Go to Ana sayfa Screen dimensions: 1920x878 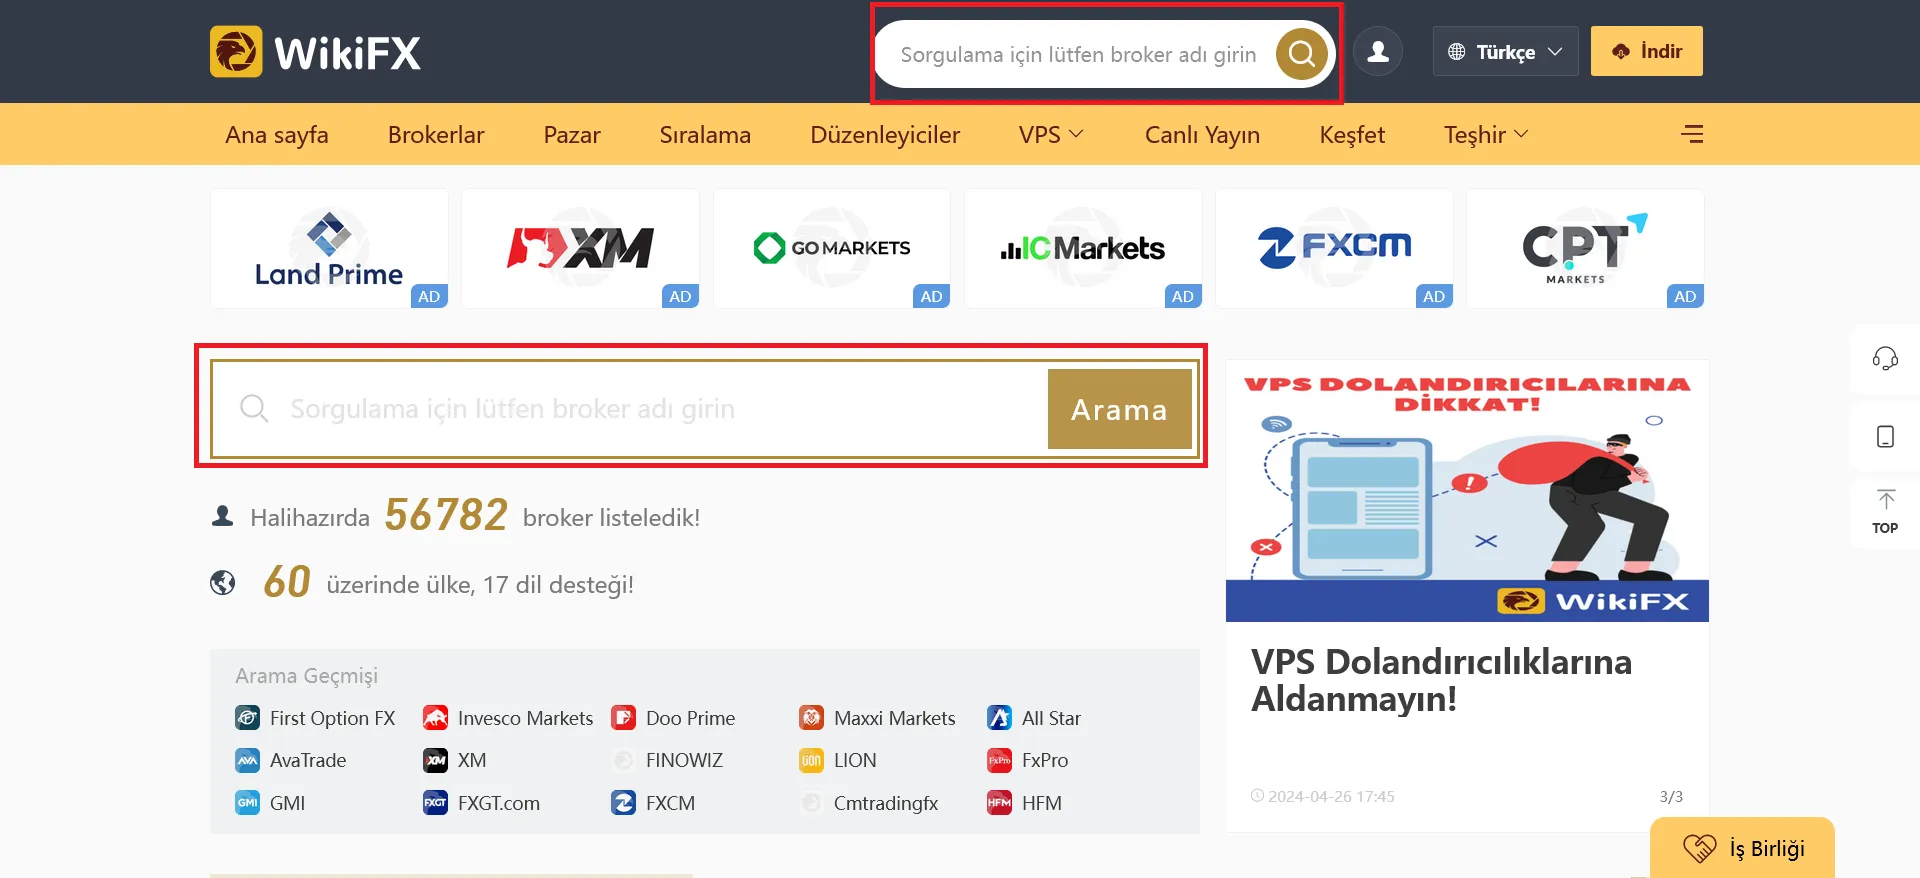pos(277,134)
